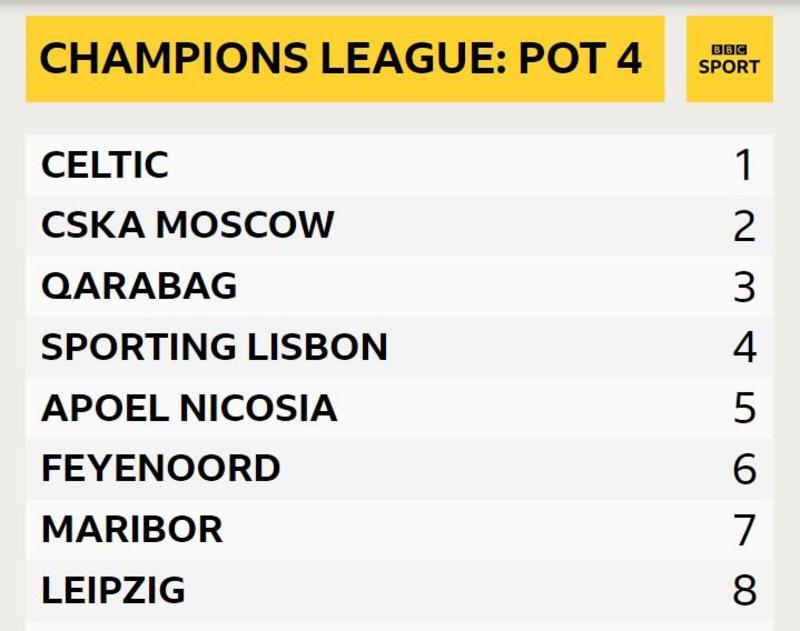Click number 2 beside CSKA Moscow
Viewport: 800px width, 631px height.
743,226
